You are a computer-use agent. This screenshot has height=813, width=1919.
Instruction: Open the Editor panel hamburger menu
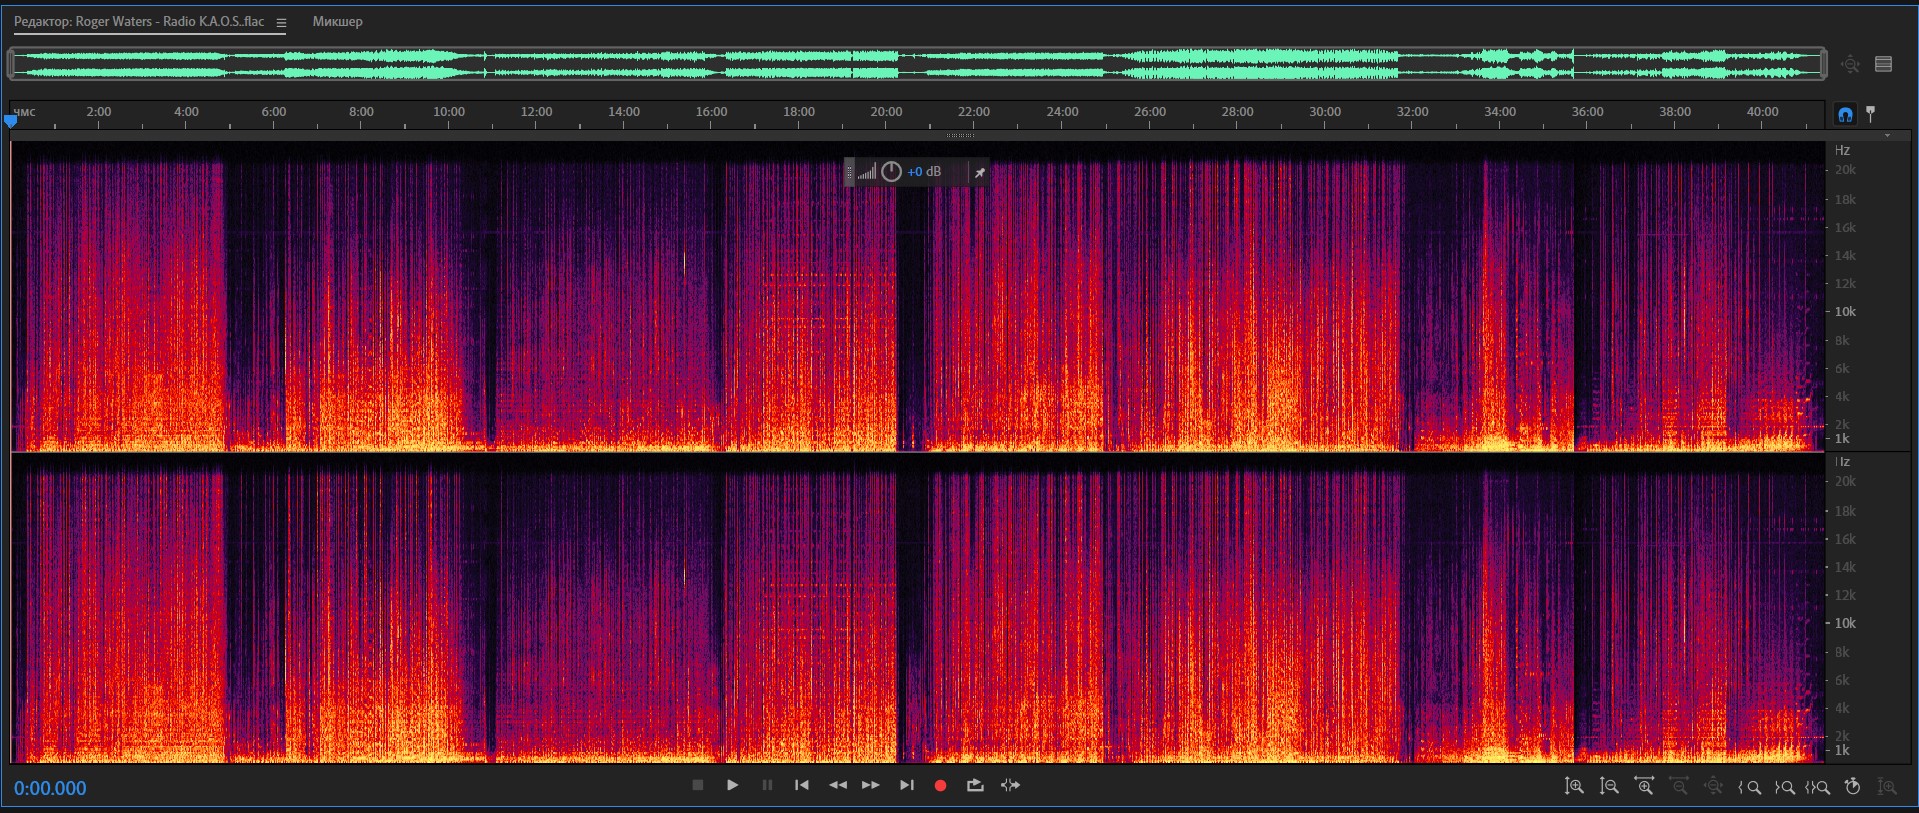point(281,23)
